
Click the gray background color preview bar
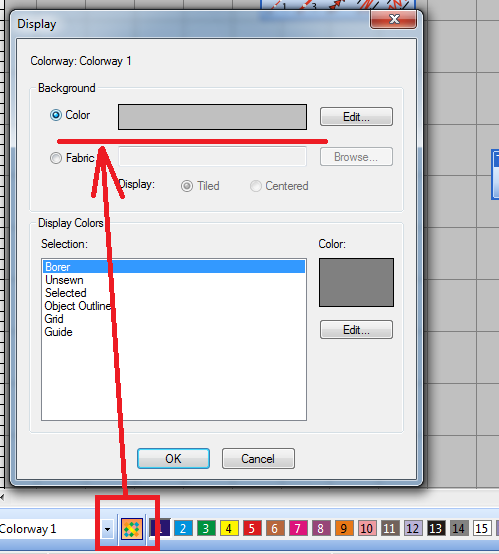(x=212, y=117)
